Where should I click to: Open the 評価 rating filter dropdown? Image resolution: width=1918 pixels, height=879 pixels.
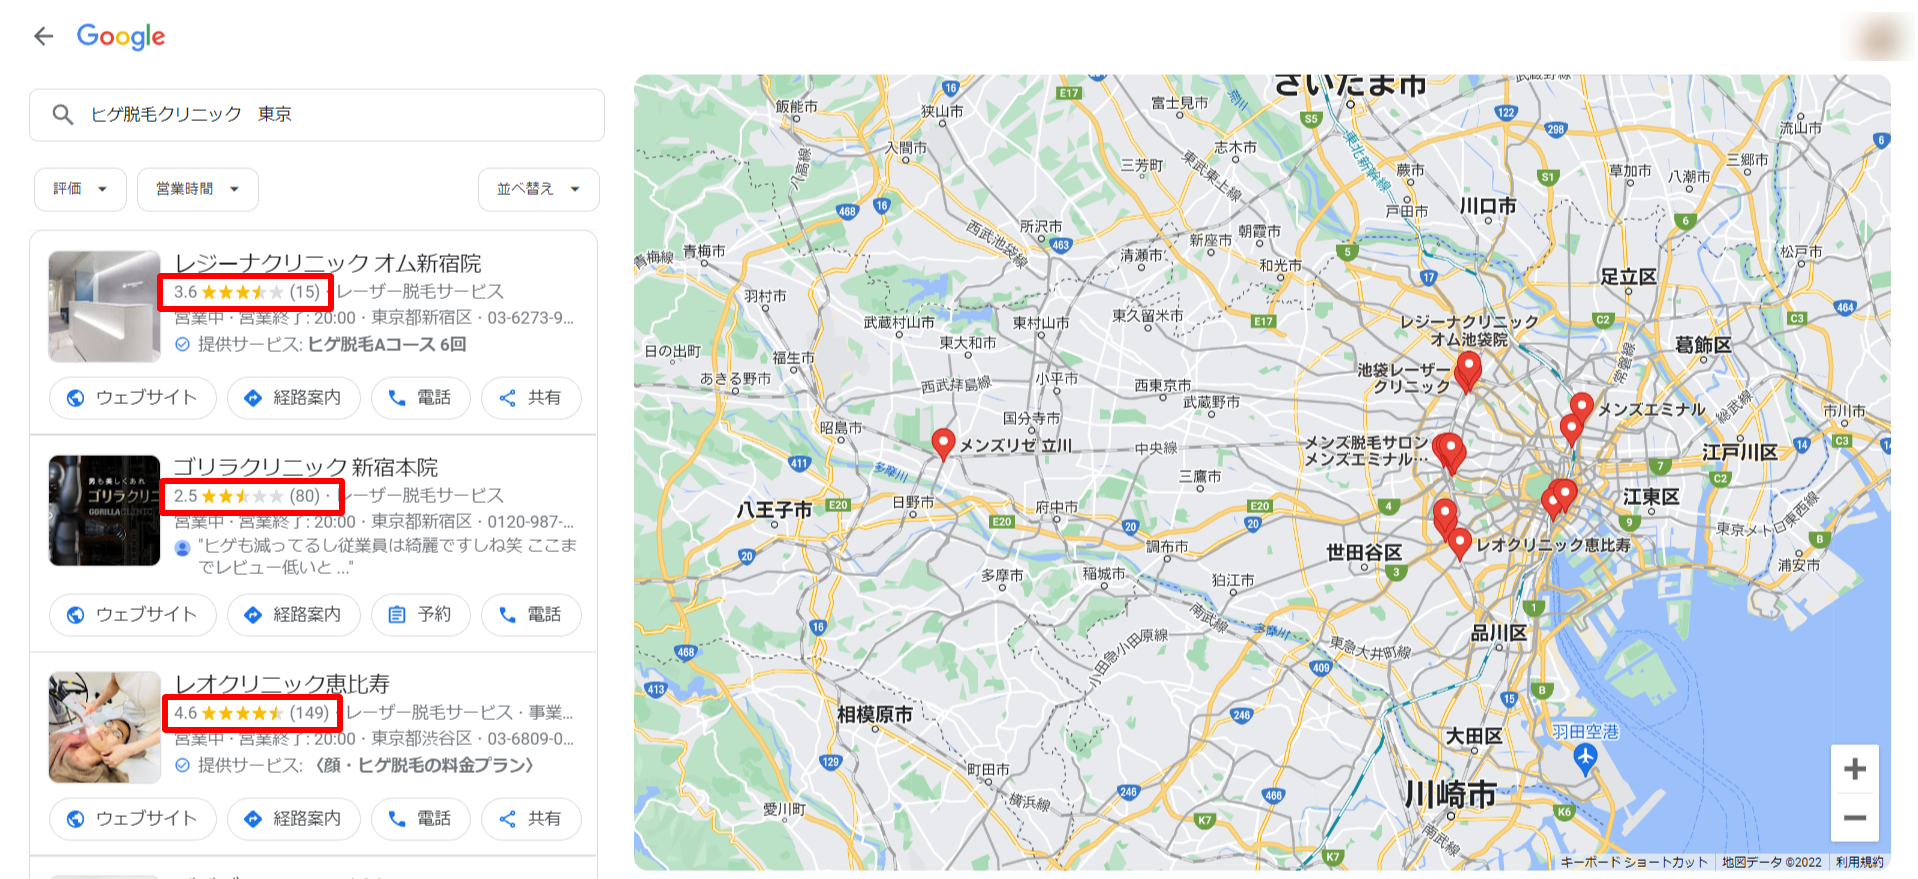pyautogui.click(x=80, y=189)
